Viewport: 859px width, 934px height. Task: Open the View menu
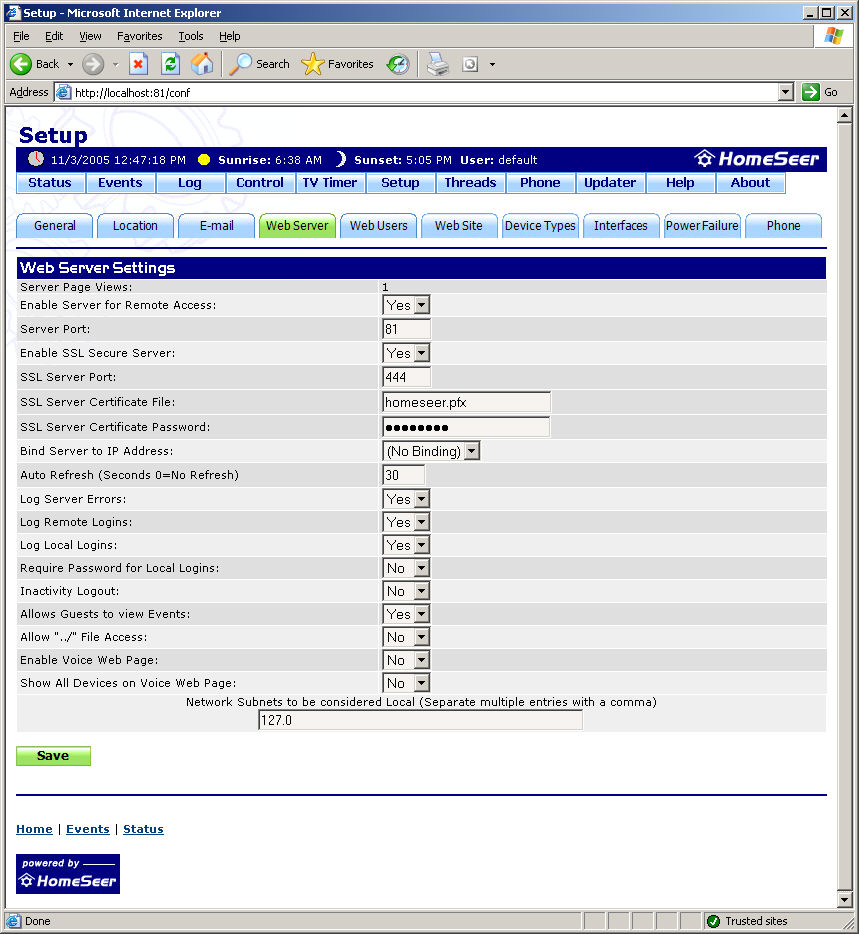pos(91,36)
